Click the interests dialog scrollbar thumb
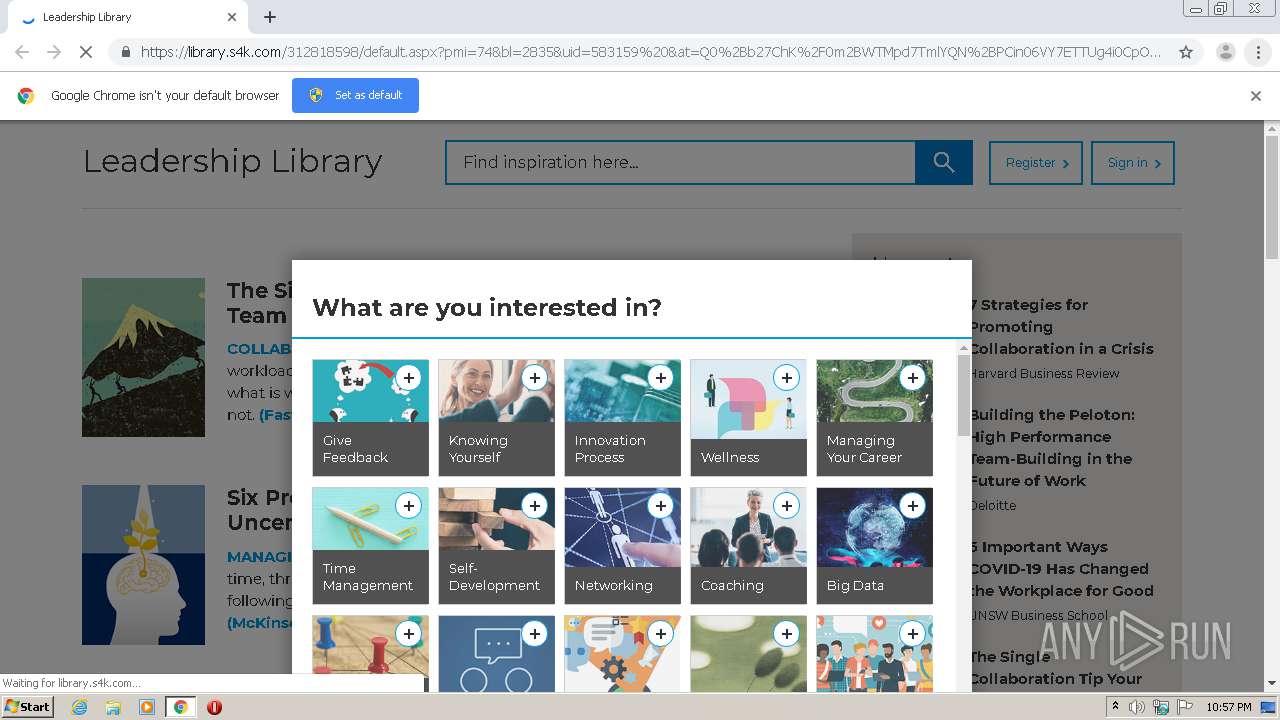Image resolution: width=1280 pixels, height=720 pixels. [x=964, y=395]
